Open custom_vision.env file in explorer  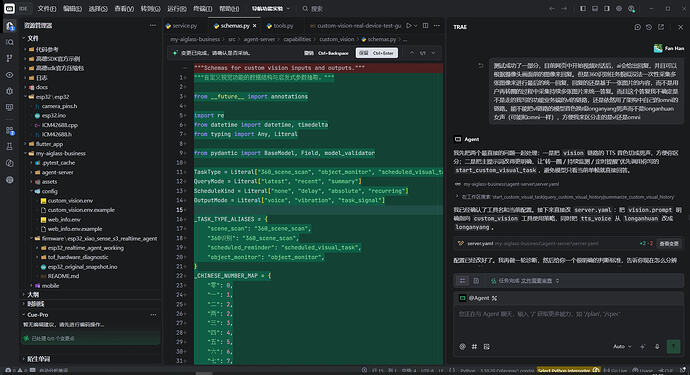(x=70, y=200)
